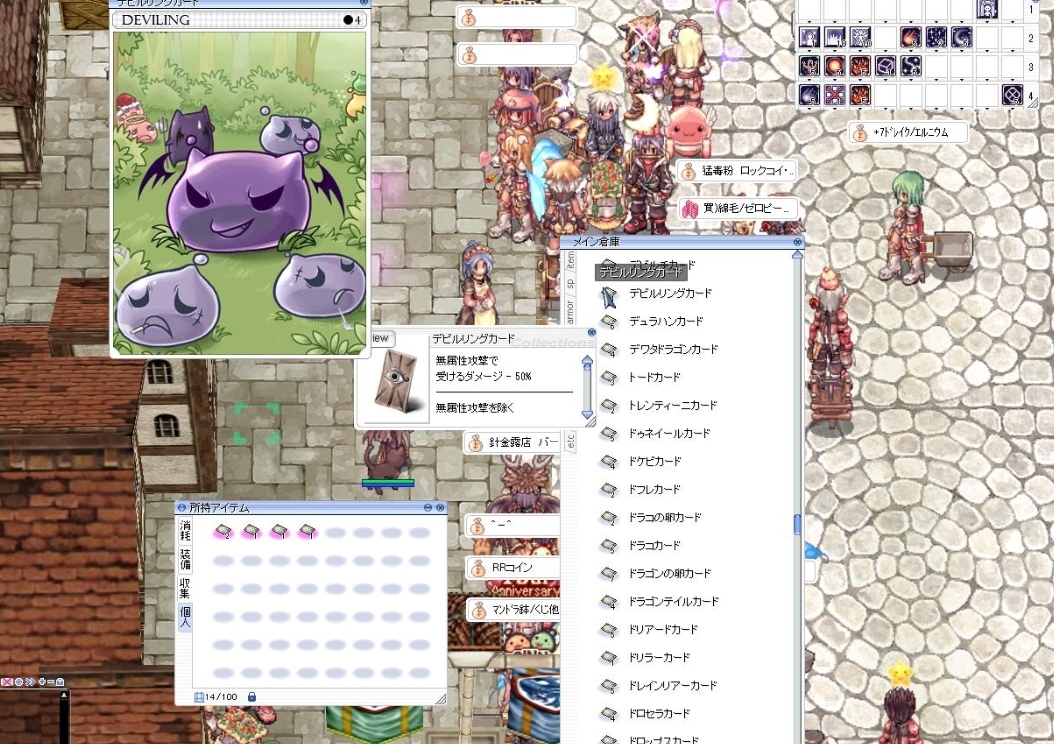Minimize the 所持アイテム inventory window
Screen dimensions: 1054x744
[428, 507]
